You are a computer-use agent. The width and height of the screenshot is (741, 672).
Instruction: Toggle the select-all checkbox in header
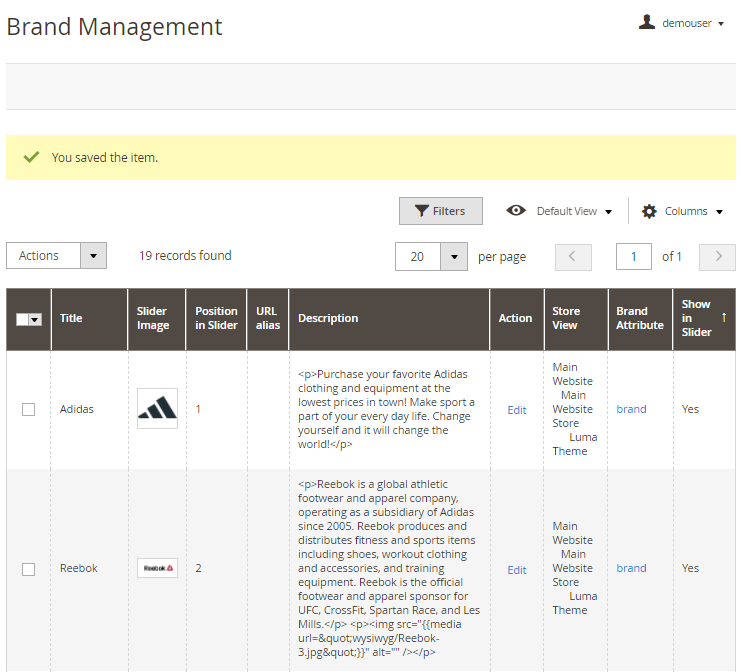[x=24, y=319]
